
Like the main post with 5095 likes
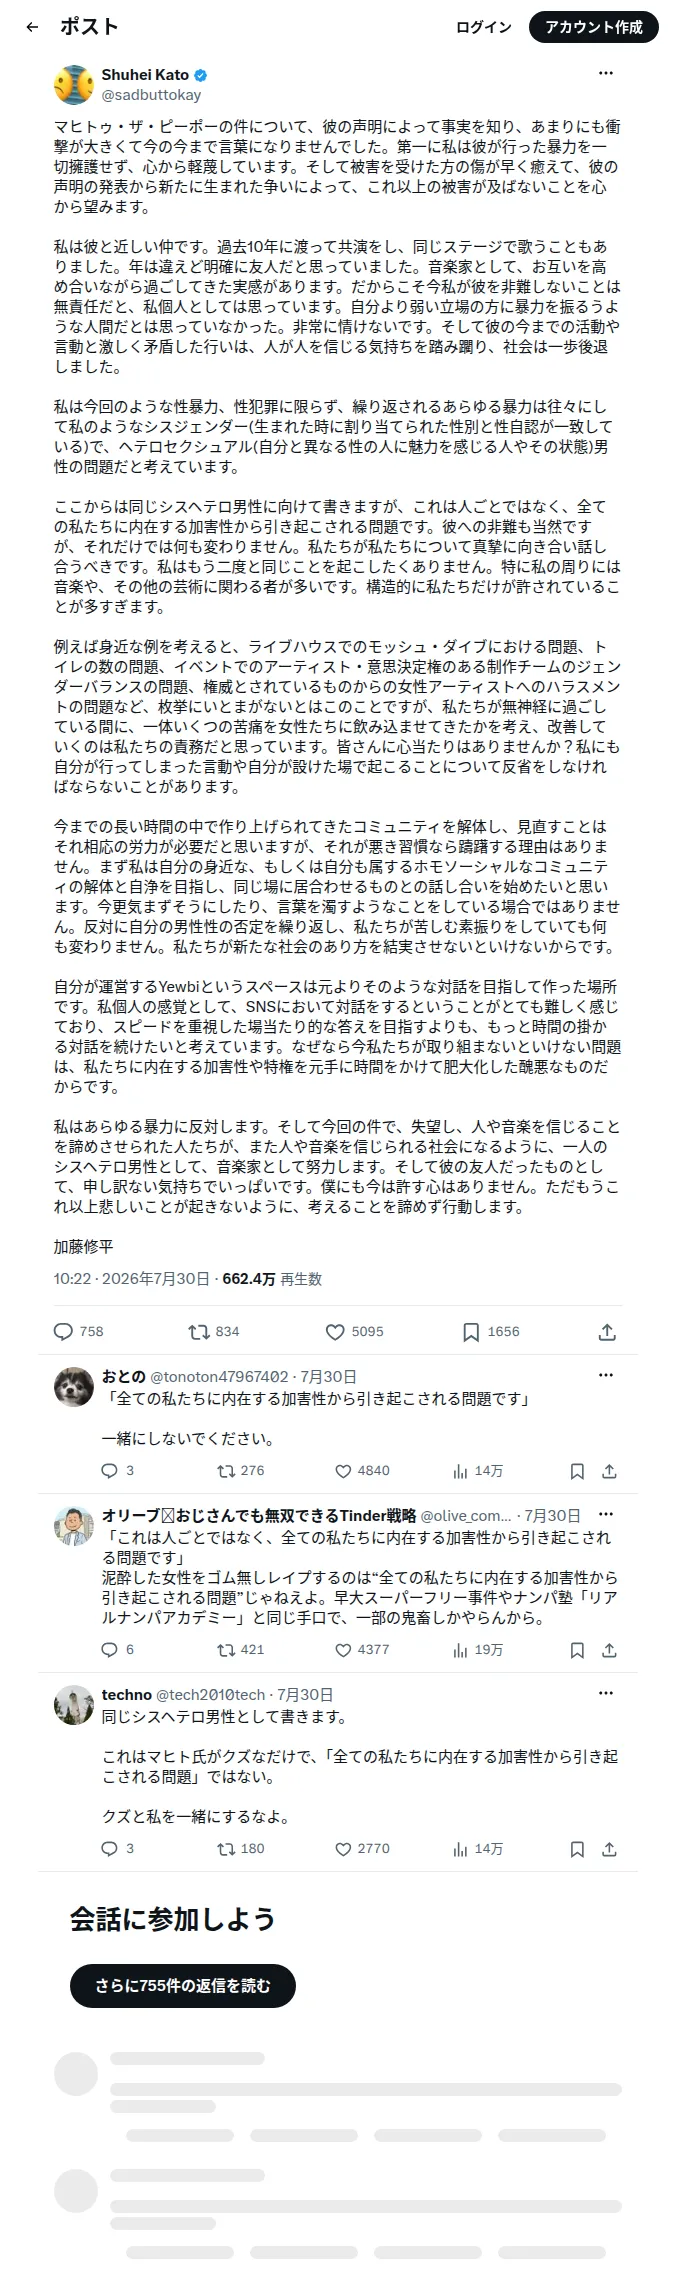[355, 1331]
